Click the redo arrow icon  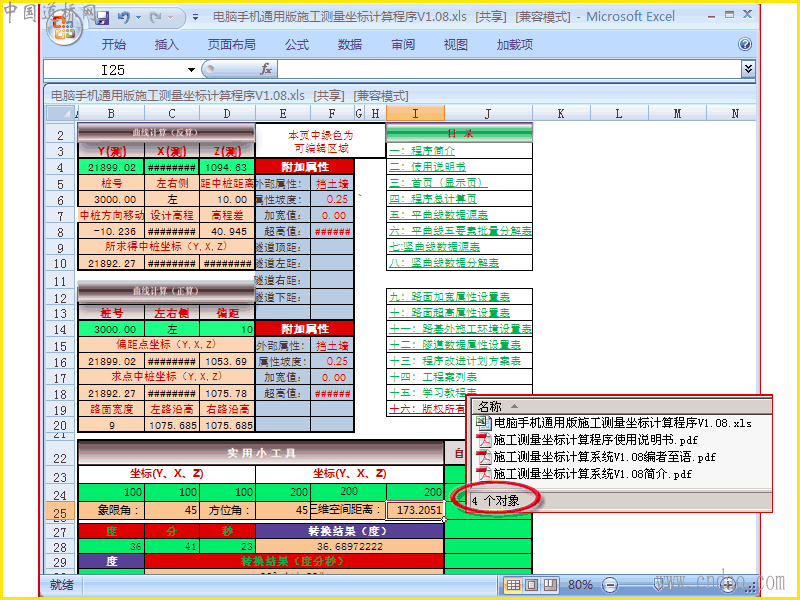(x=156, y=18)
